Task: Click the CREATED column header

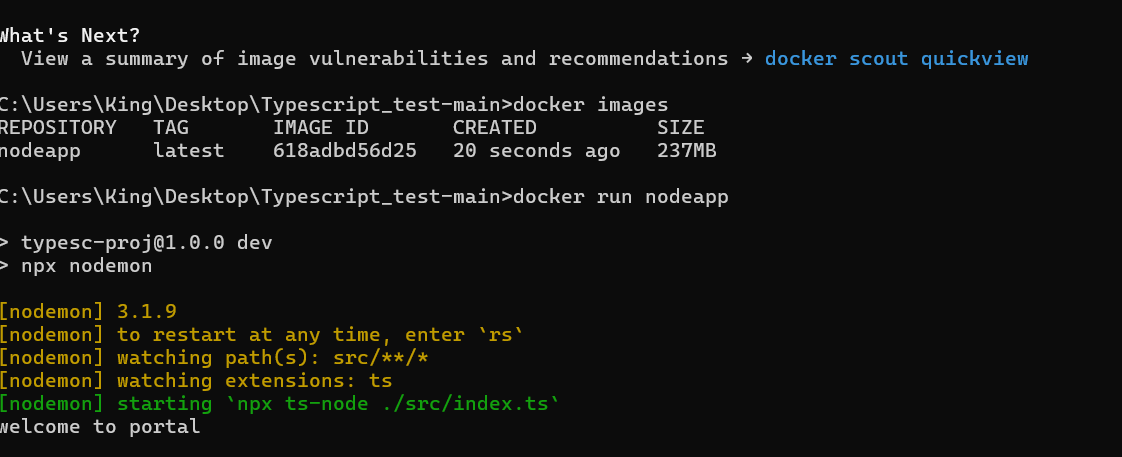Action: [x=494, y=128]
